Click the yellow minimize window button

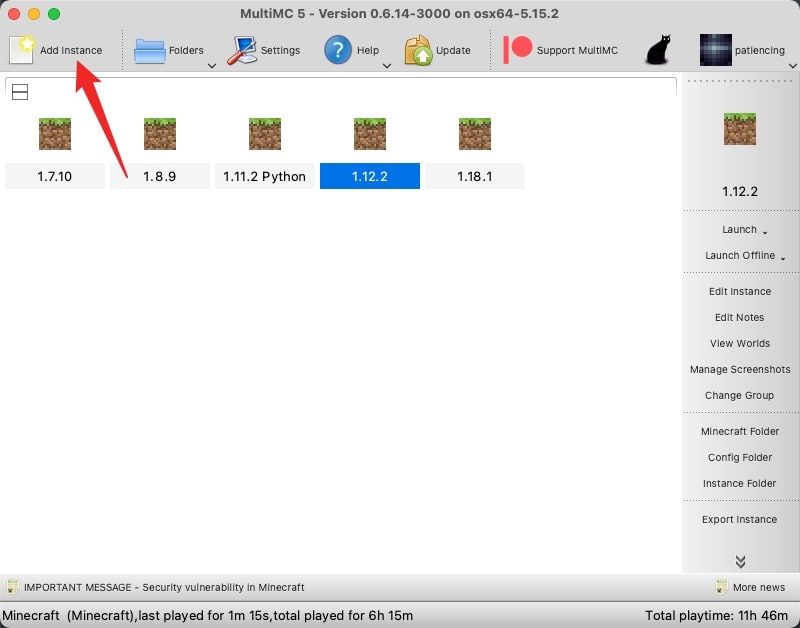34,14
